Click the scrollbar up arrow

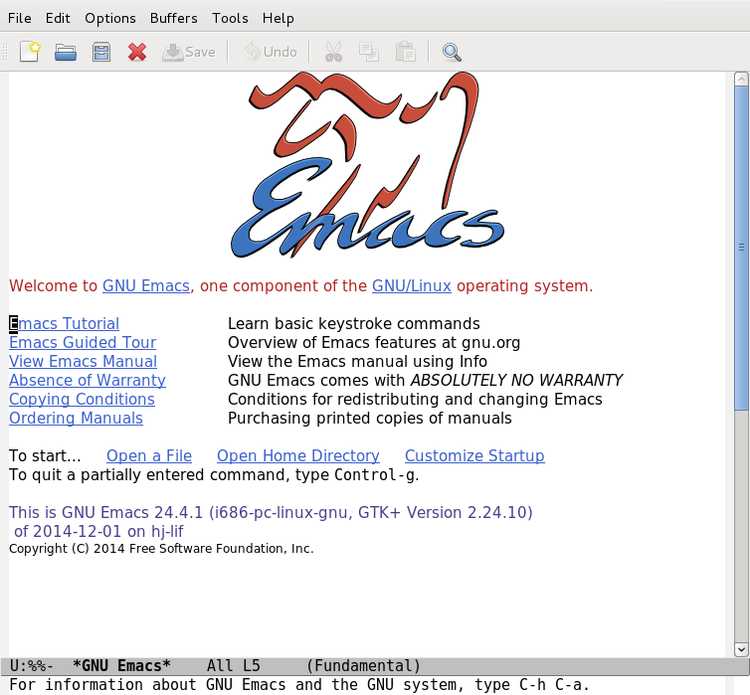741,78
